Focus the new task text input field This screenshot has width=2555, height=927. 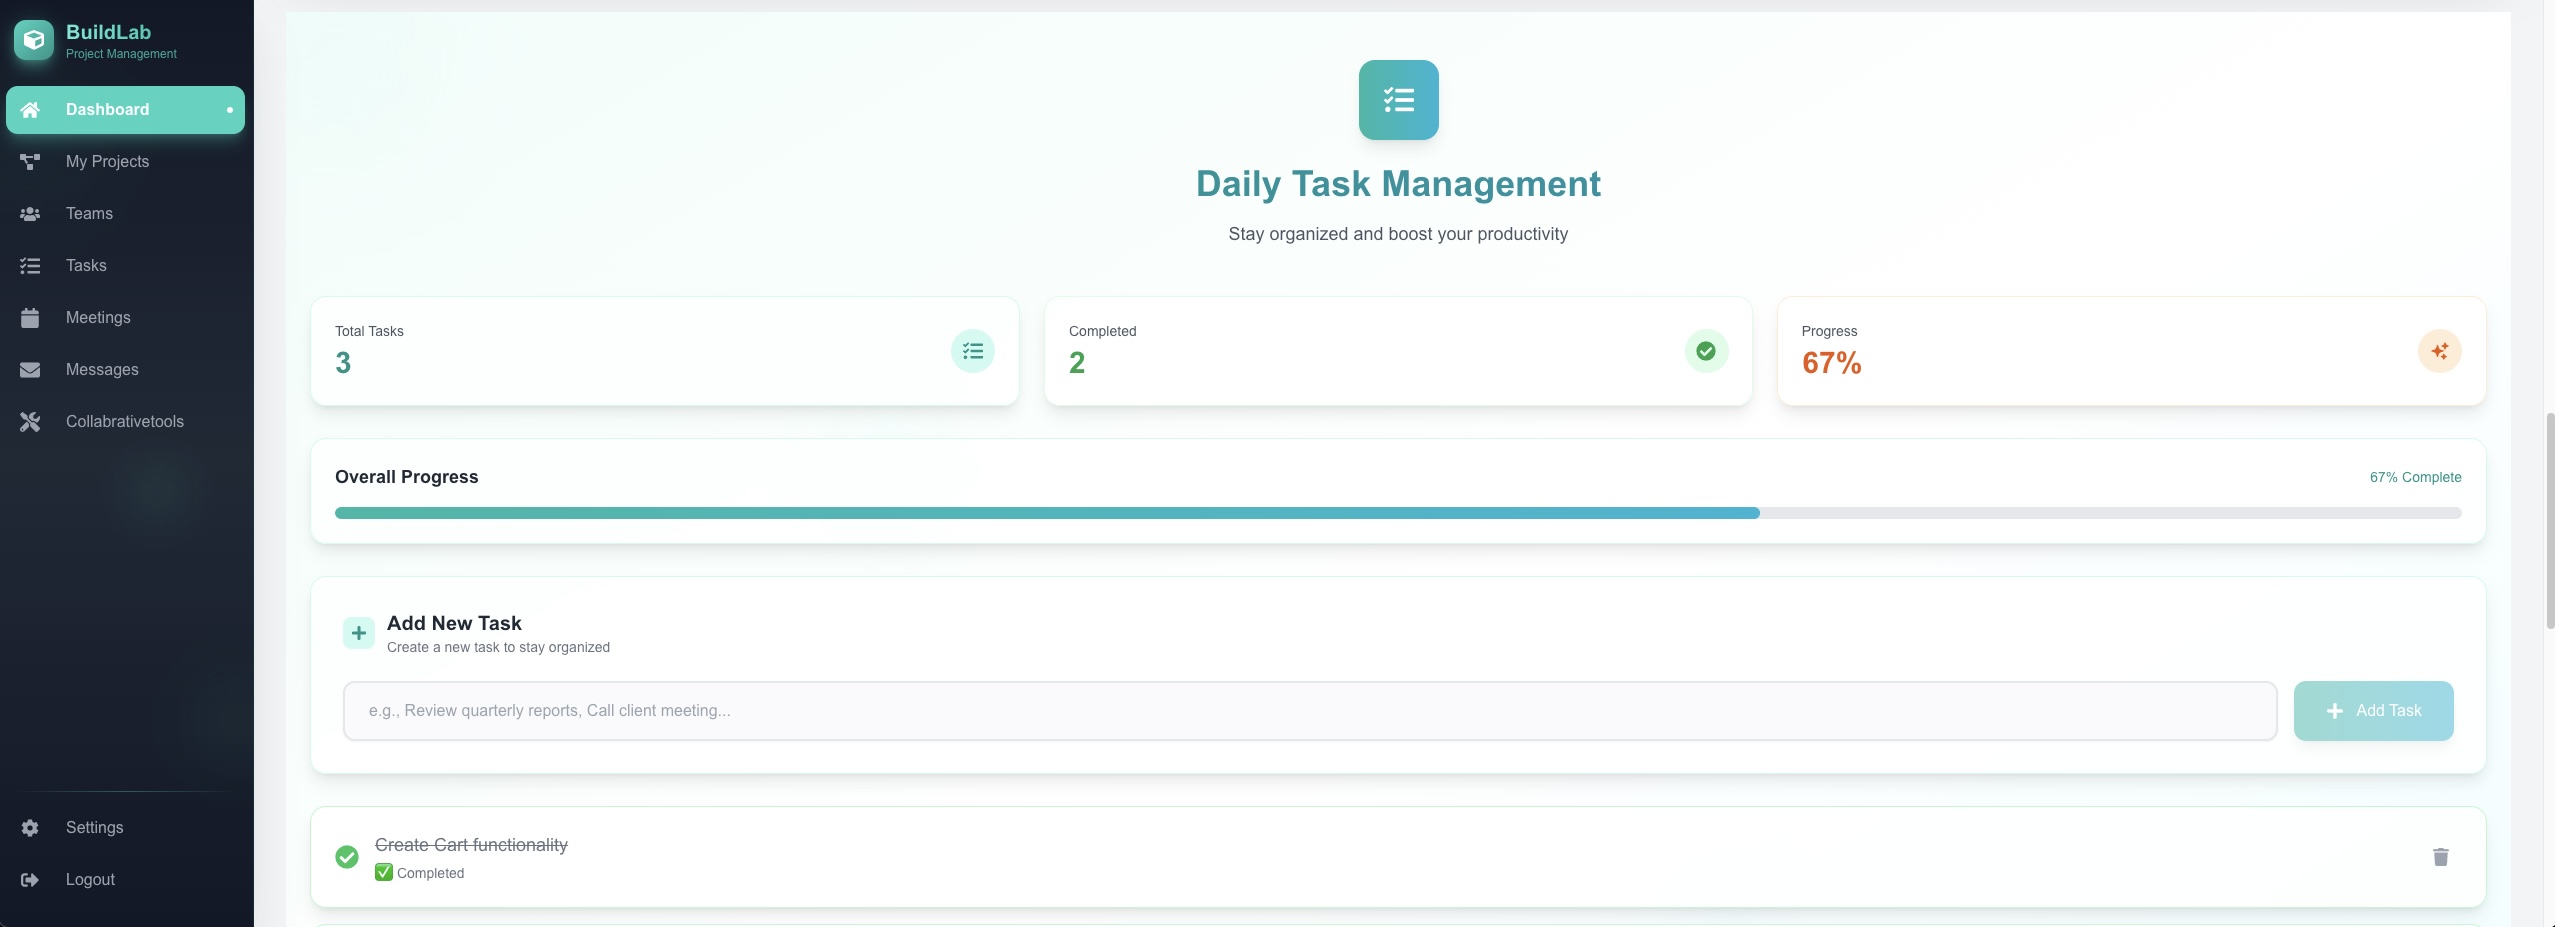(x=1309, y=711)
